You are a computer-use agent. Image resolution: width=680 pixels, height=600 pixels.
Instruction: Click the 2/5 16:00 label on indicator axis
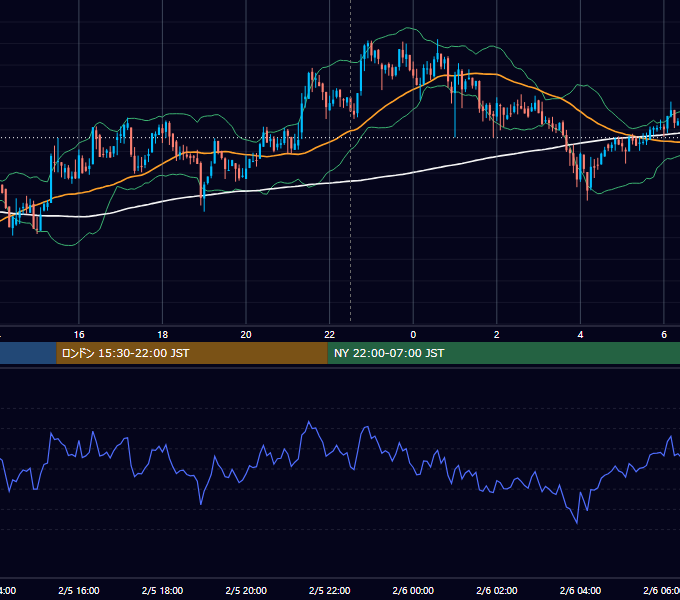pos(79,590)
